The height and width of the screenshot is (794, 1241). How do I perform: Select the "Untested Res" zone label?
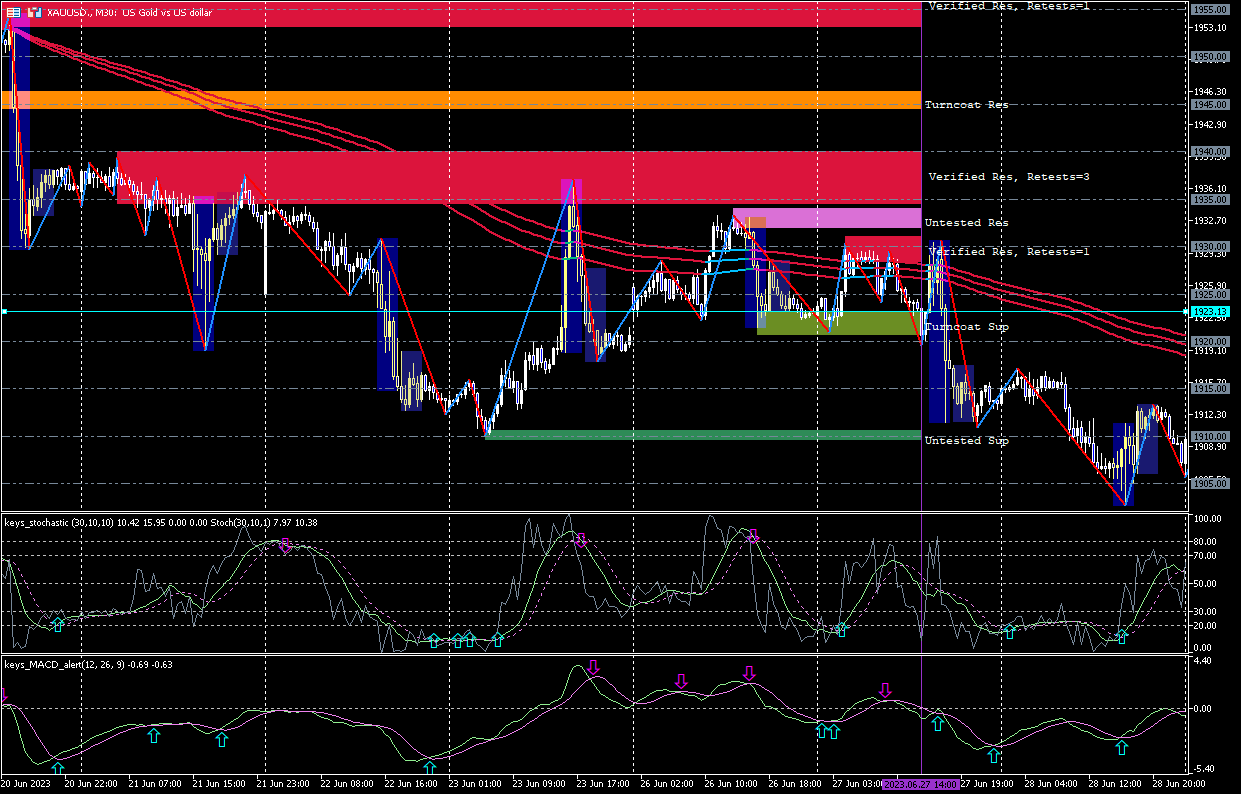pyautogui.click(x=966, y=223)
